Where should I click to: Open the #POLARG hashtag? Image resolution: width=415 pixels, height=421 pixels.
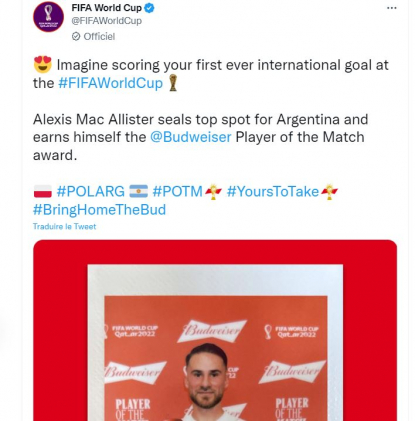pos(91,192)
